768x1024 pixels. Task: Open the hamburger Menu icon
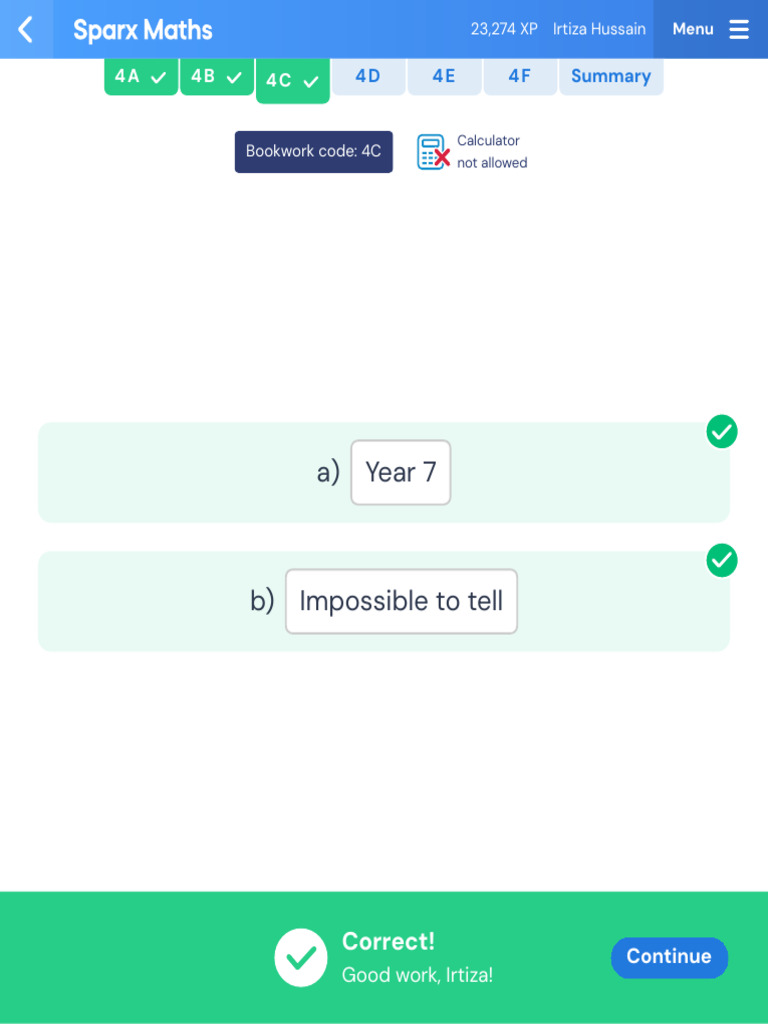(739, 29)
